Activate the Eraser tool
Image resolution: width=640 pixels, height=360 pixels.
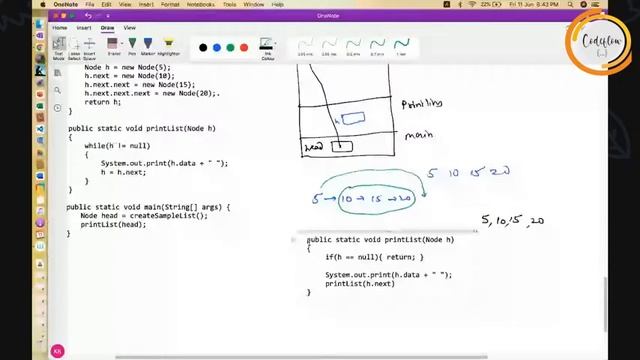113,46
